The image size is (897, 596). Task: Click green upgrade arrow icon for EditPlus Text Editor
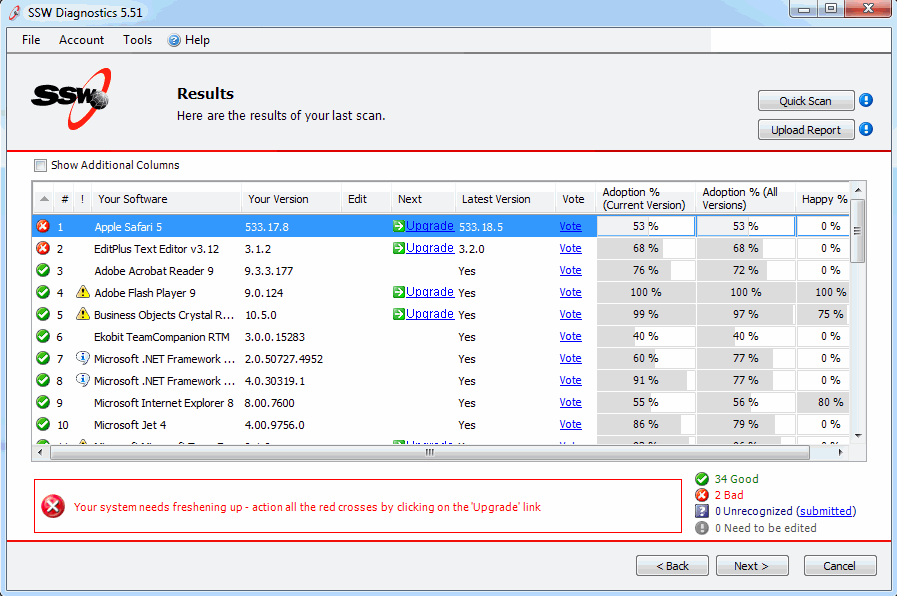pyautogui.click(x=399, y=248)
